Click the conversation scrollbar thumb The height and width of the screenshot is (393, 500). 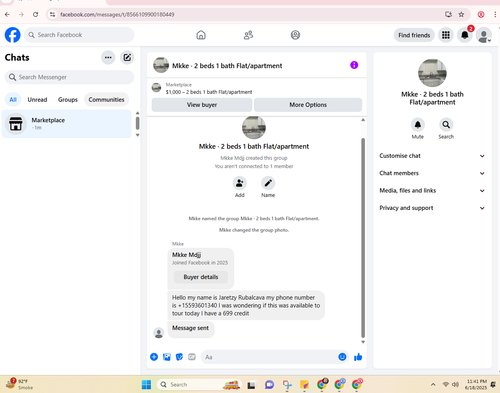click(363, 238)
